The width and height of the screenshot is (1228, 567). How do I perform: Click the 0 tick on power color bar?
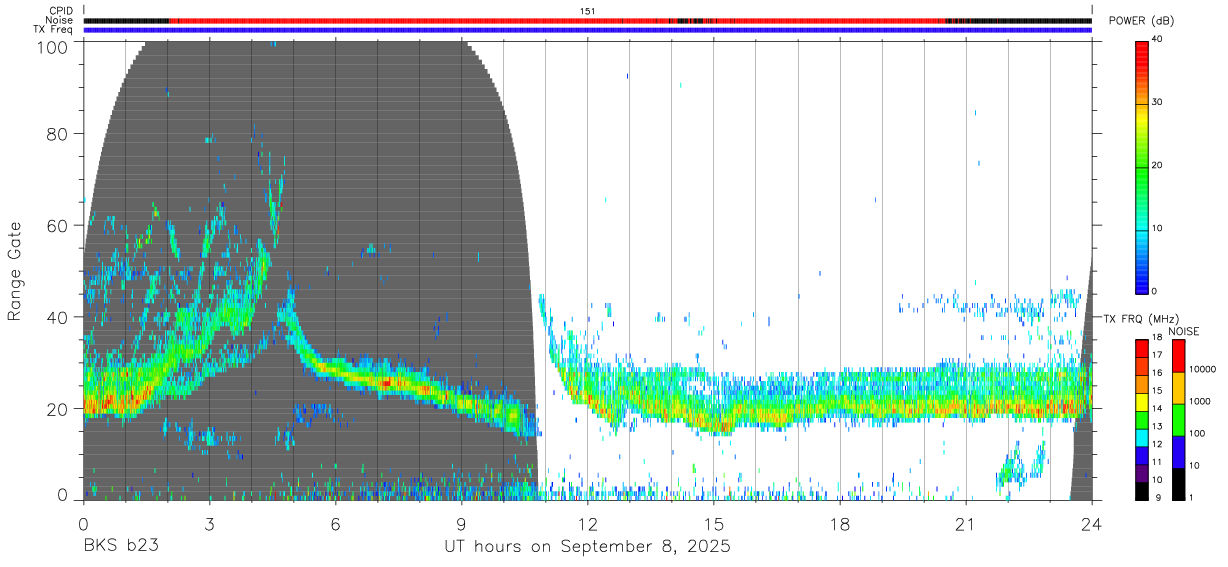pyautogui.click(x=1155, y=292)
